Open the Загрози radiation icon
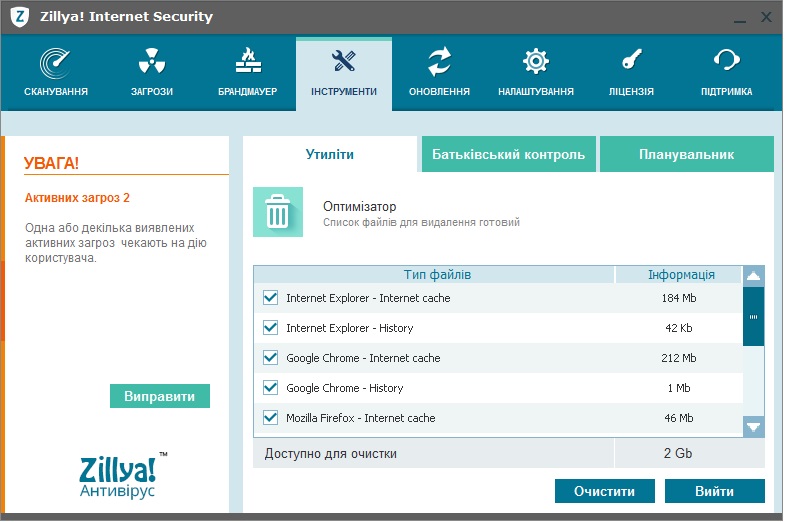The height and width of the screenshot is (522, 785). [x=152, y=61]
